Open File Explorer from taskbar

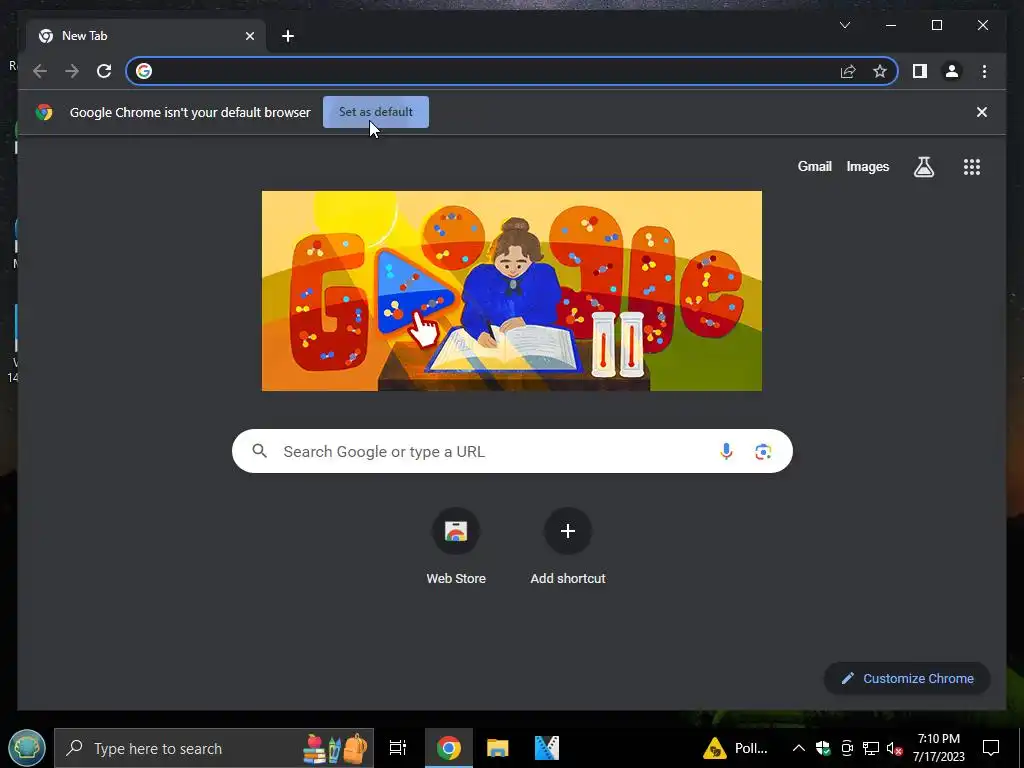497,748
